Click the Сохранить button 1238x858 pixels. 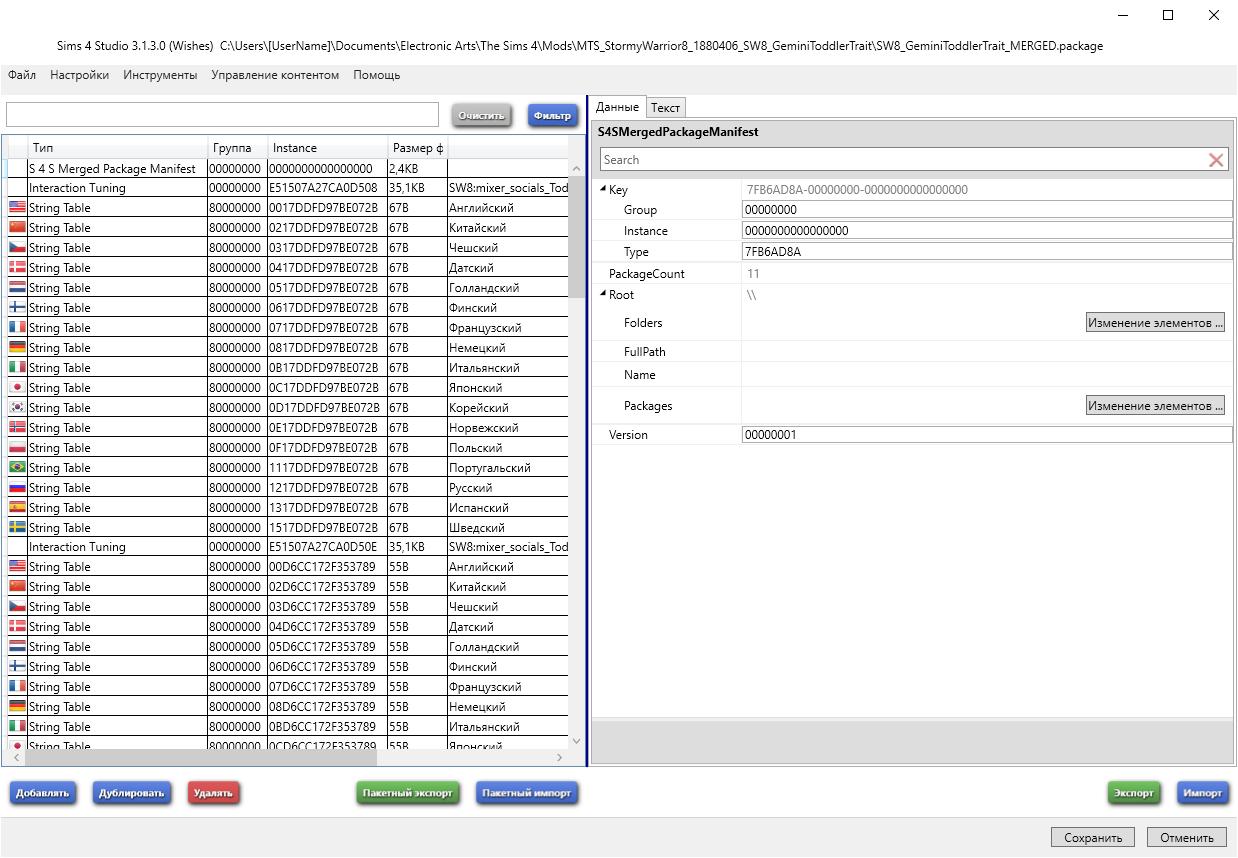(1093, 838)
